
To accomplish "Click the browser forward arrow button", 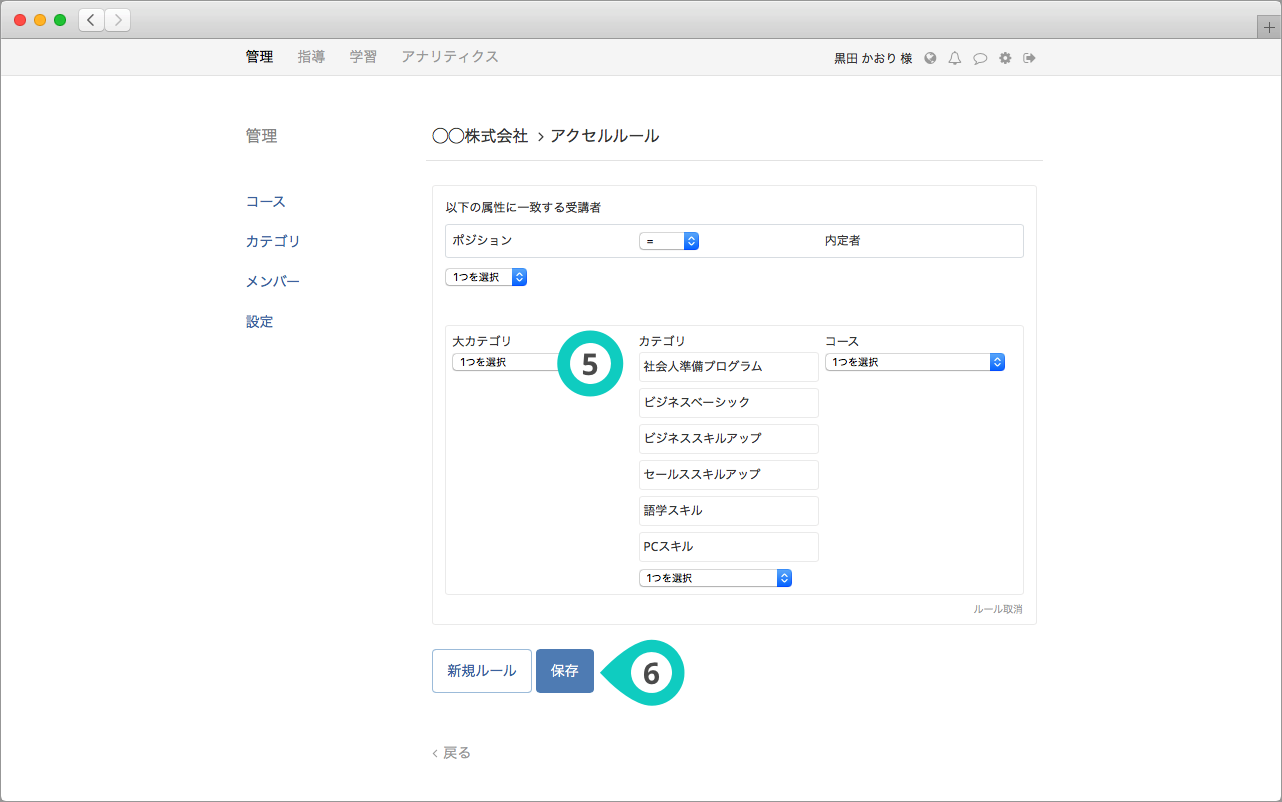I will [x=117, y=20].
